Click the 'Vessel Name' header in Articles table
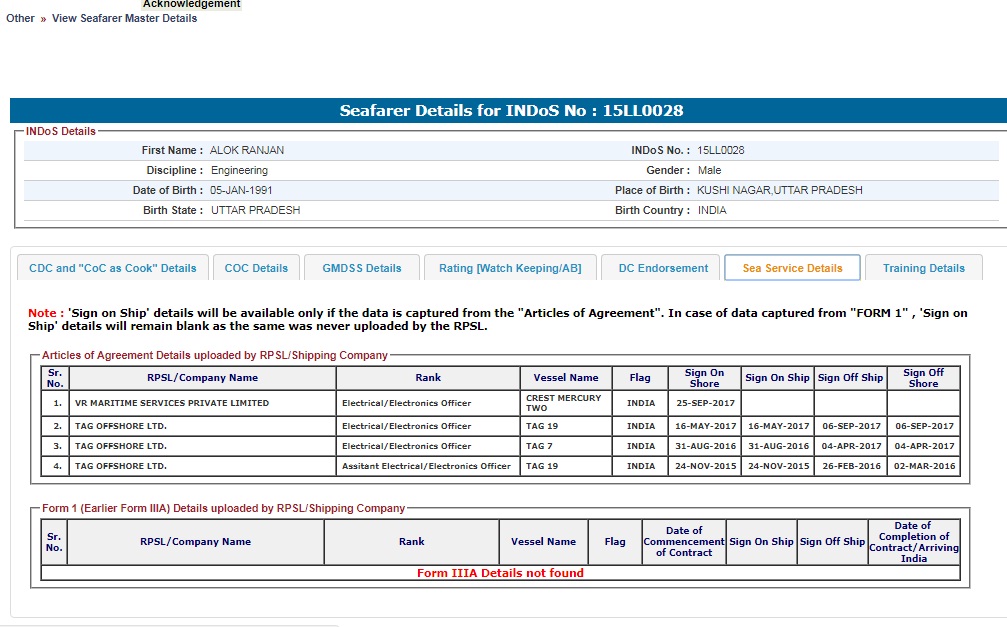1007x627 pixels. pyautogui.click(x=566, y=378)
